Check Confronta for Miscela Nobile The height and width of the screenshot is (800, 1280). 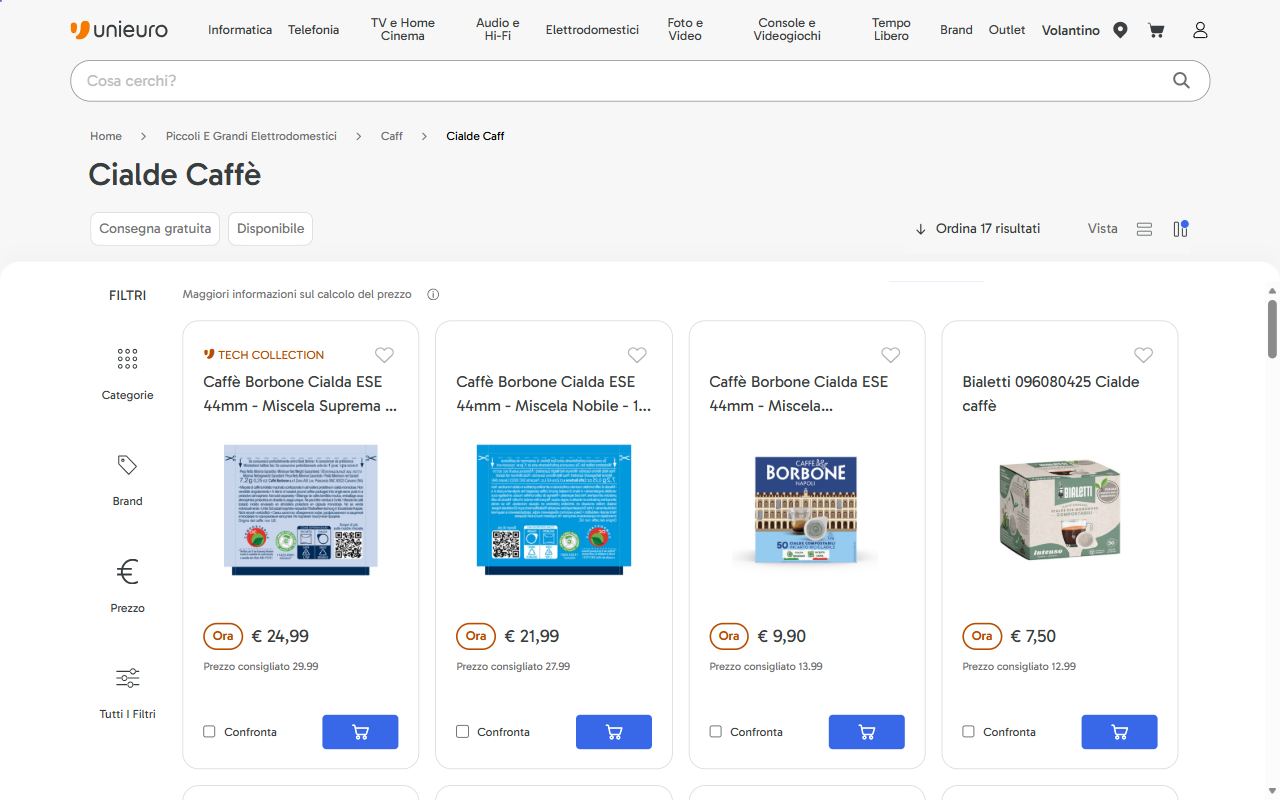(x=462, y=732)
